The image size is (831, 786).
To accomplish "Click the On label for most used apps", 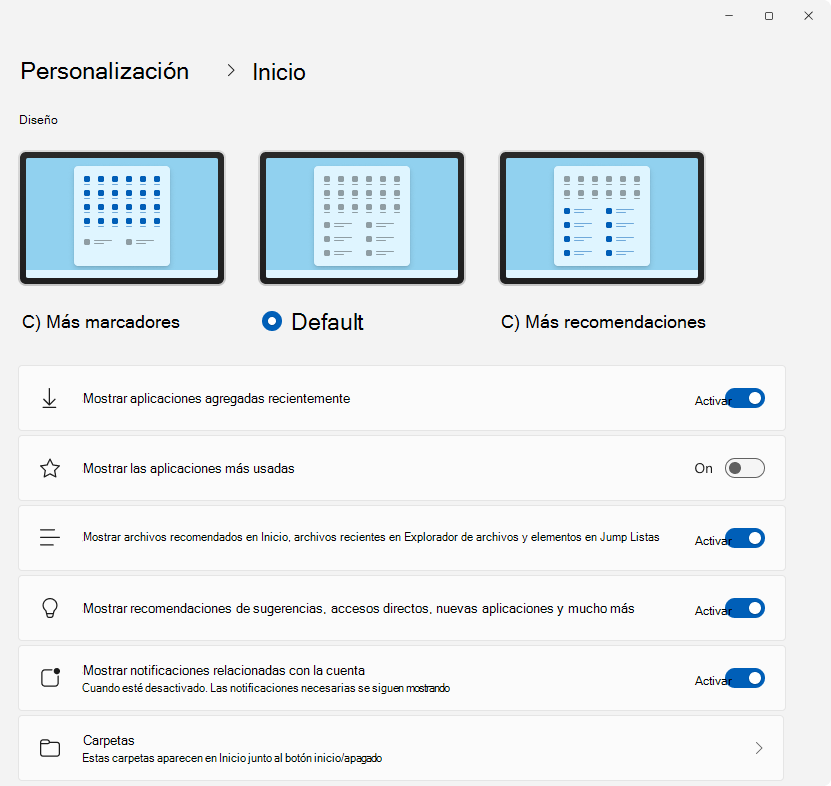I will pyautogui.click(x=703, y=469).
